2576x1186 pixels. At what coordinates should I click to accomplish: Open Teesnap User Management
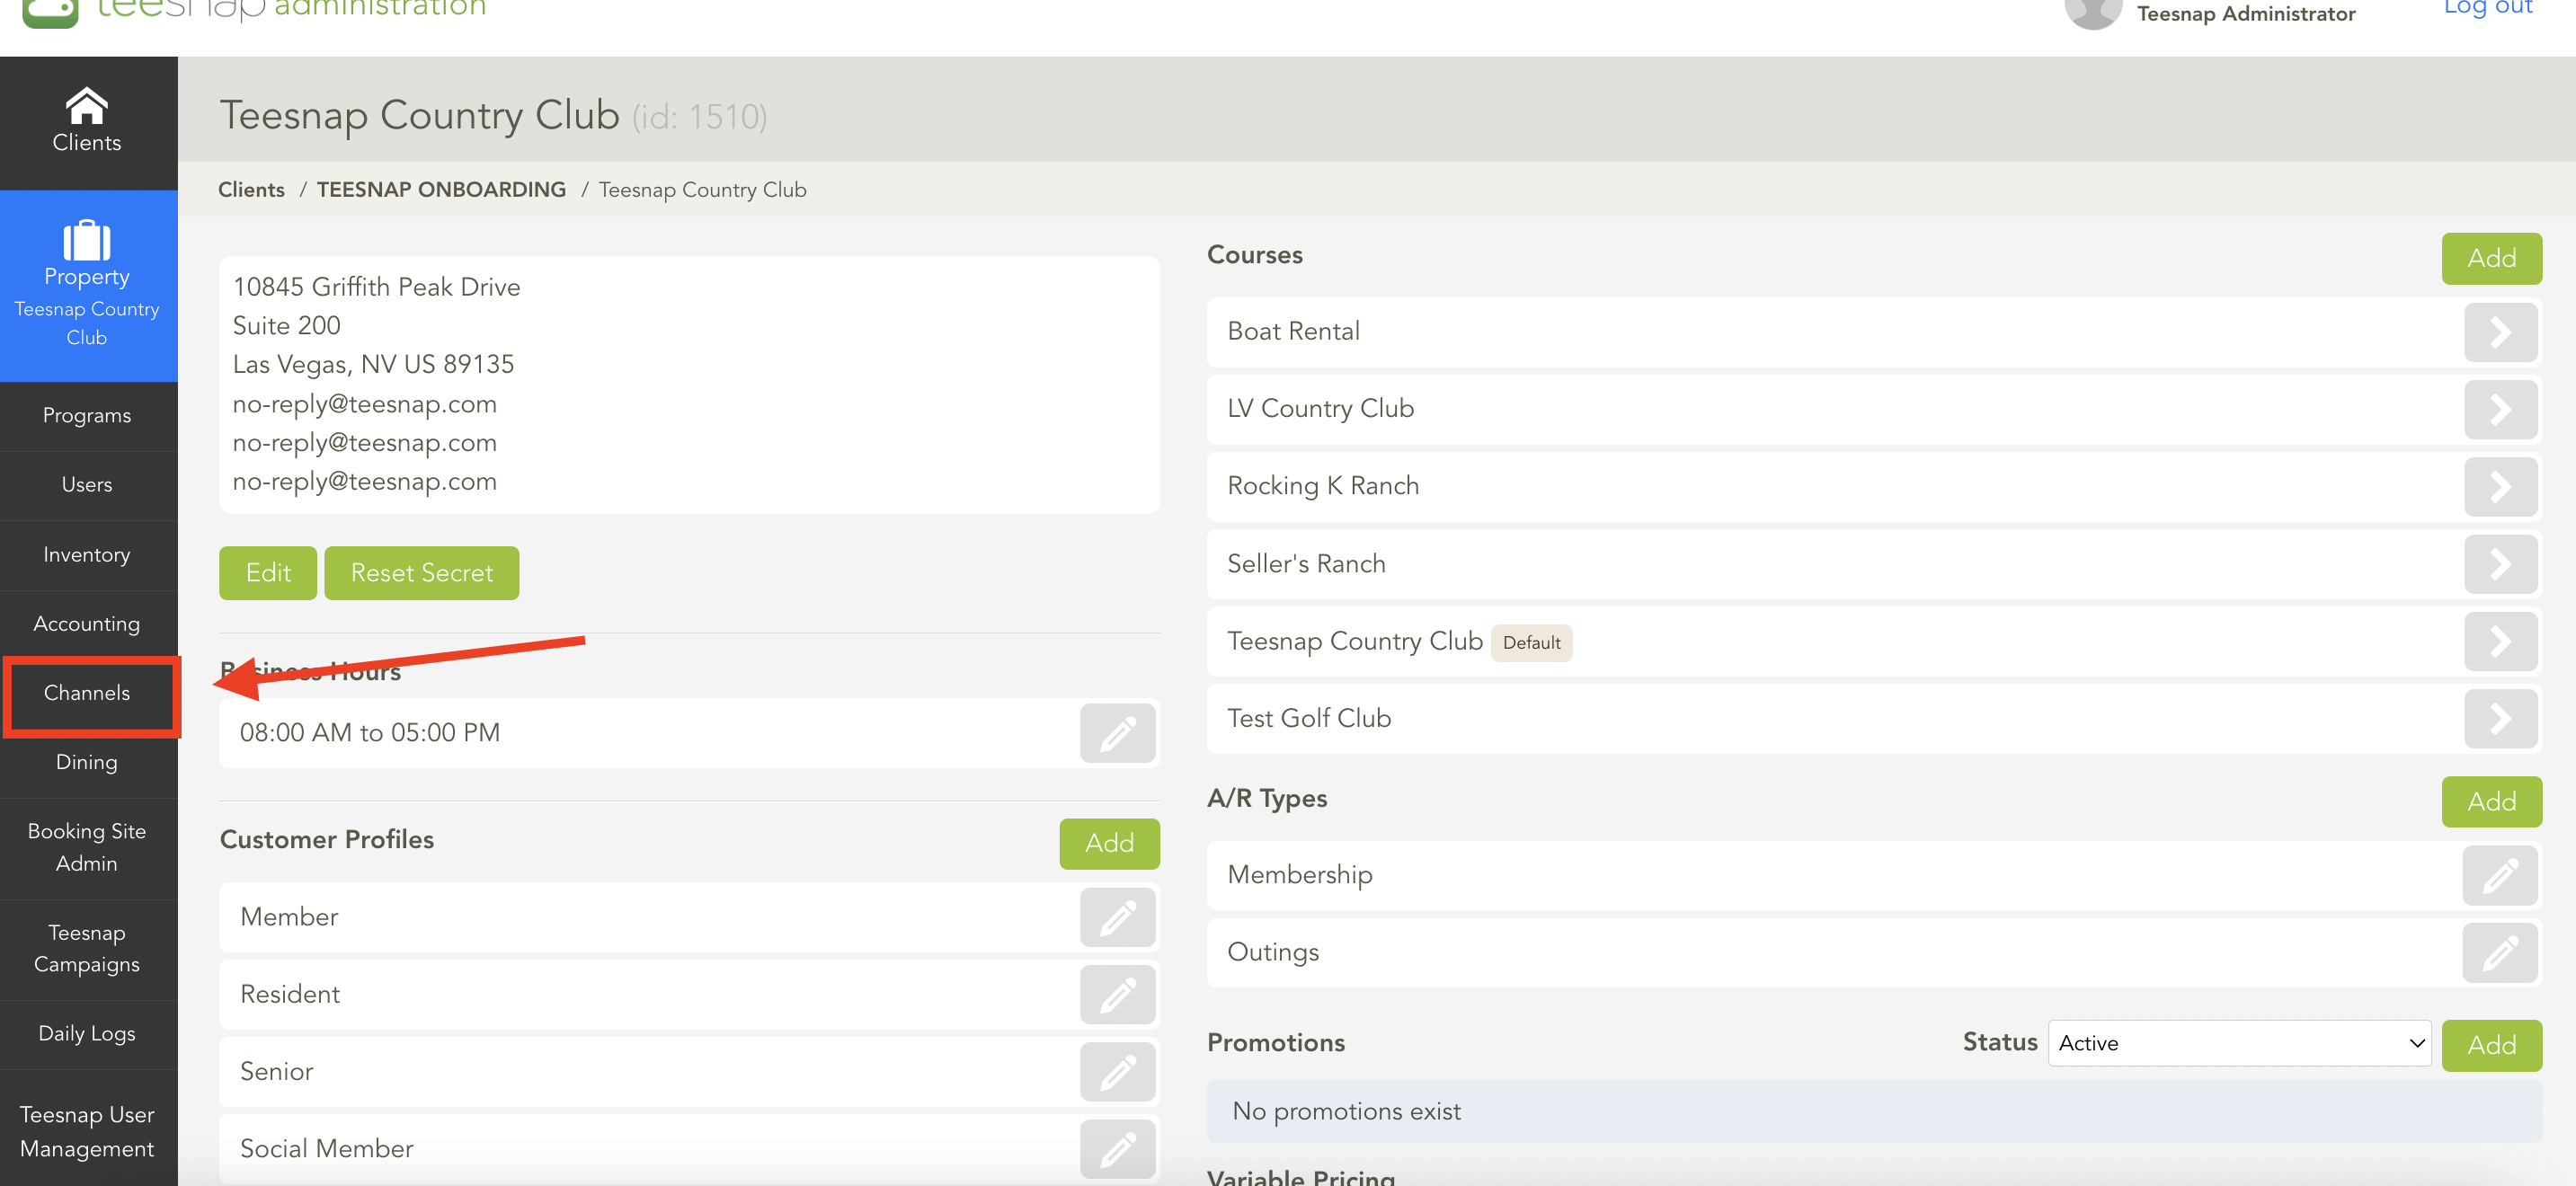pos(87,1131)
